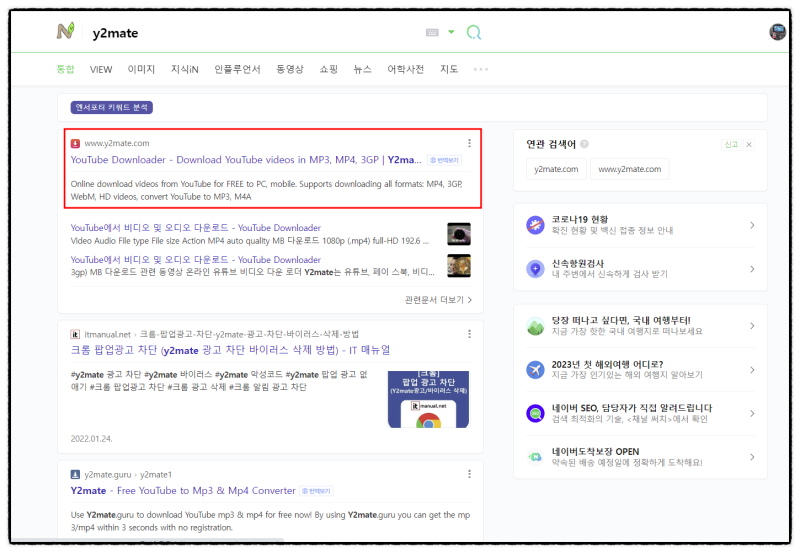
Task: Open Y2mate - Free YouTube to Mp3 link
Action: [x=183, y=491]
